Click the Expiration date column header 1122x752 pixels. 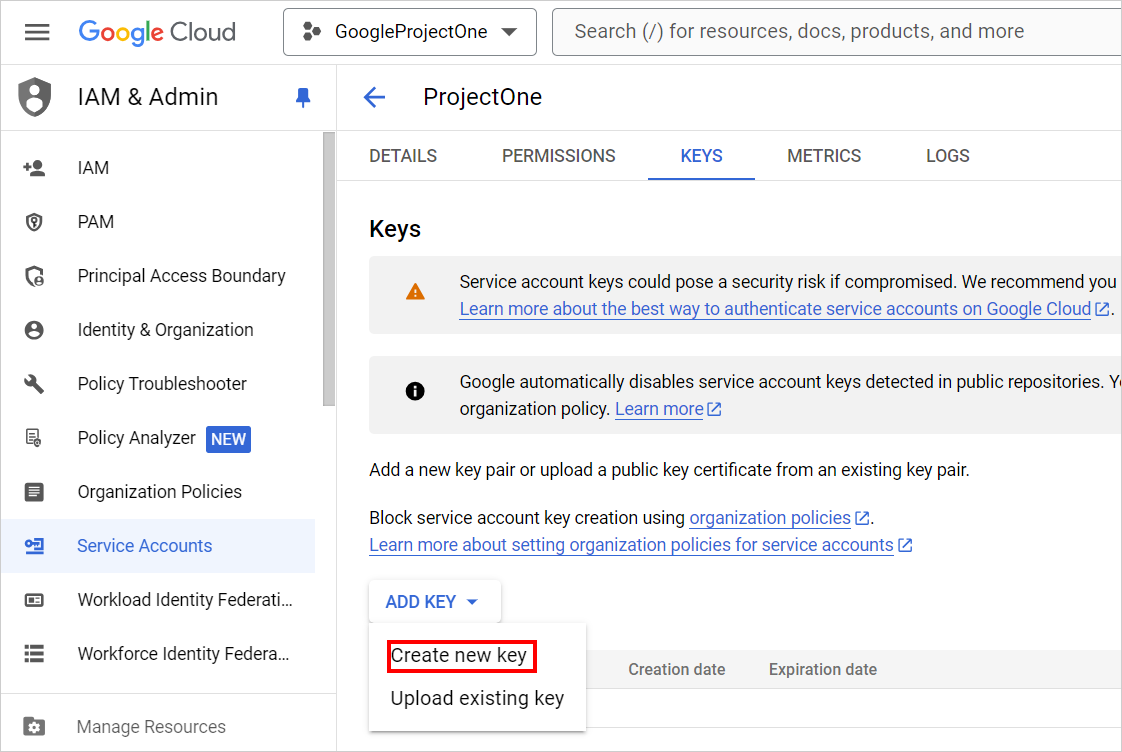pyautogui.click(x=823, y=670)
